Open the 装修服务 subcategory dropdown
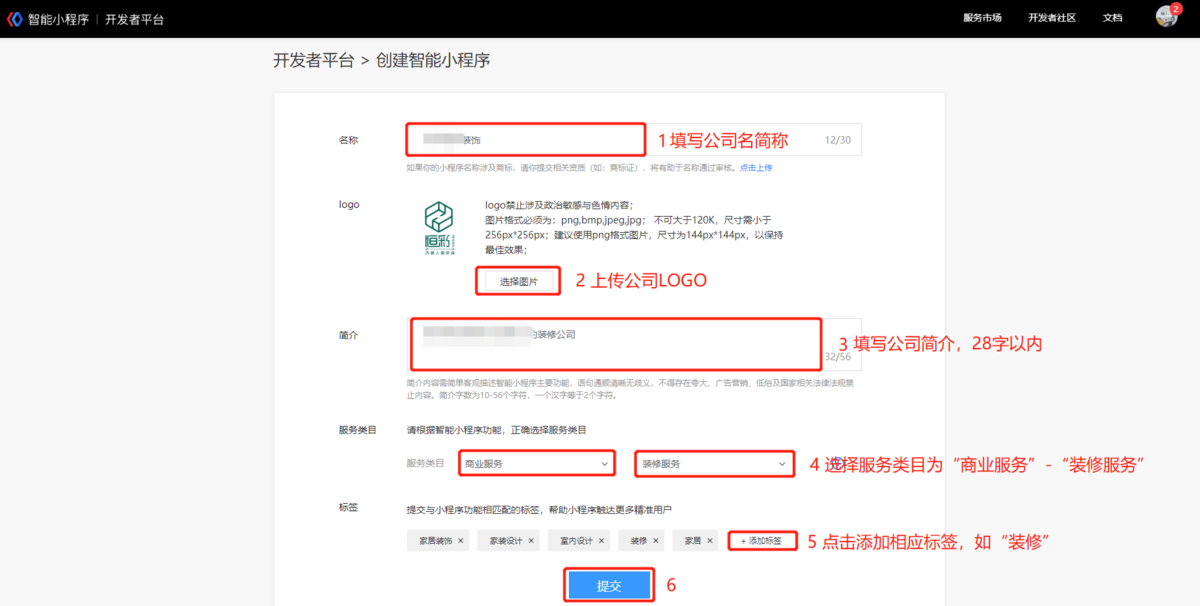The height and width of the screenshot is (606, 1200). [714, 464]
